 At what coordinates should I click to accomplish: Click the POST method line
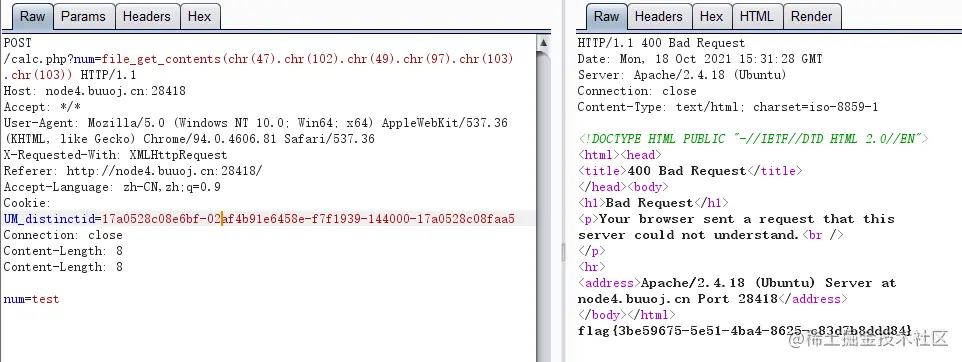tap(17, 43)
